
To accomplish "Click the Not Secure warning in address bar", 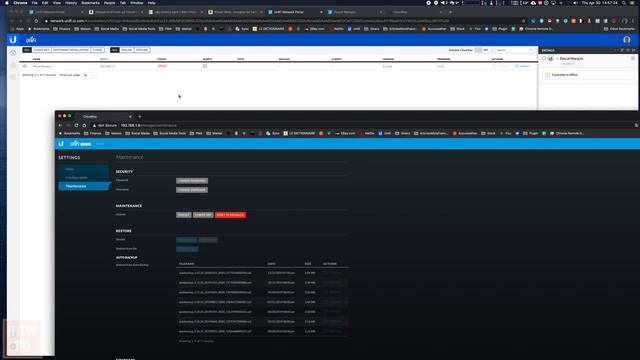I will [104, 125].
